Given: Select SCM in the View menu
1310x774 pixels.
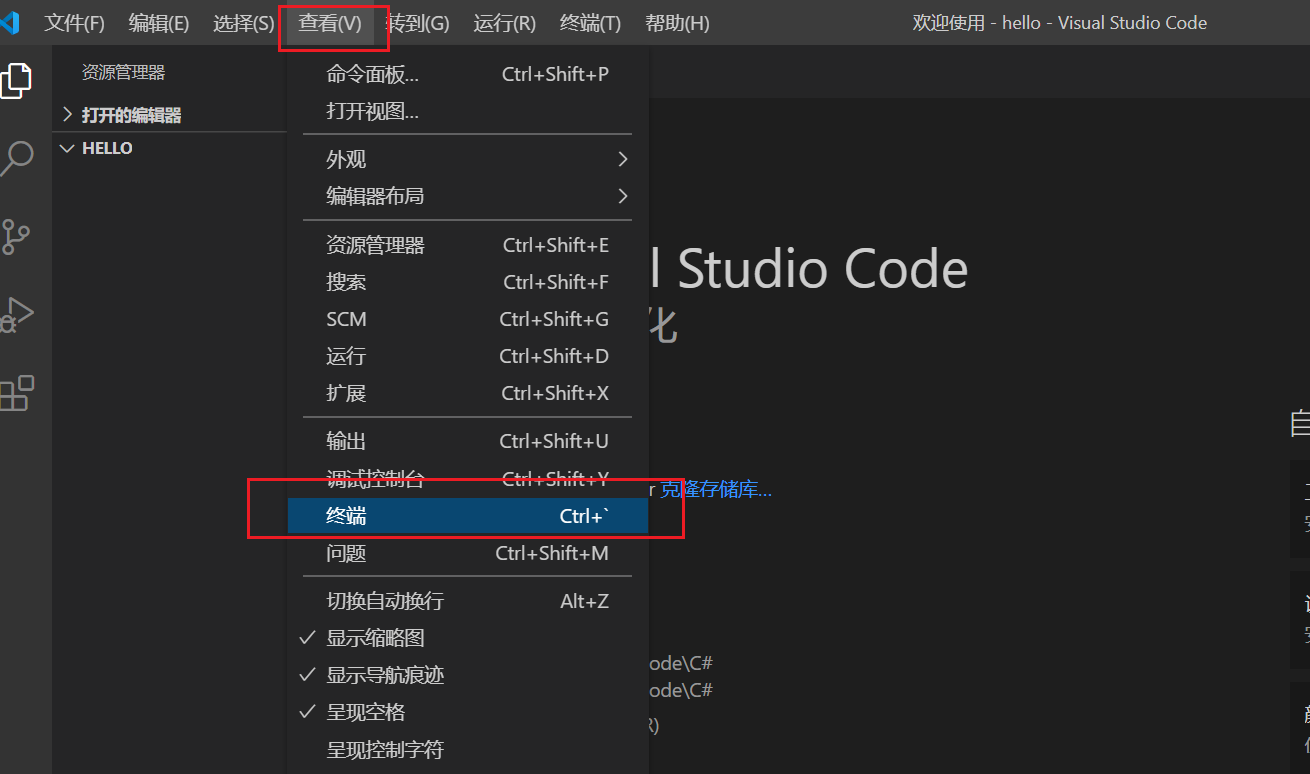Looking at the screenshot, I should click(x=468, y=319).
